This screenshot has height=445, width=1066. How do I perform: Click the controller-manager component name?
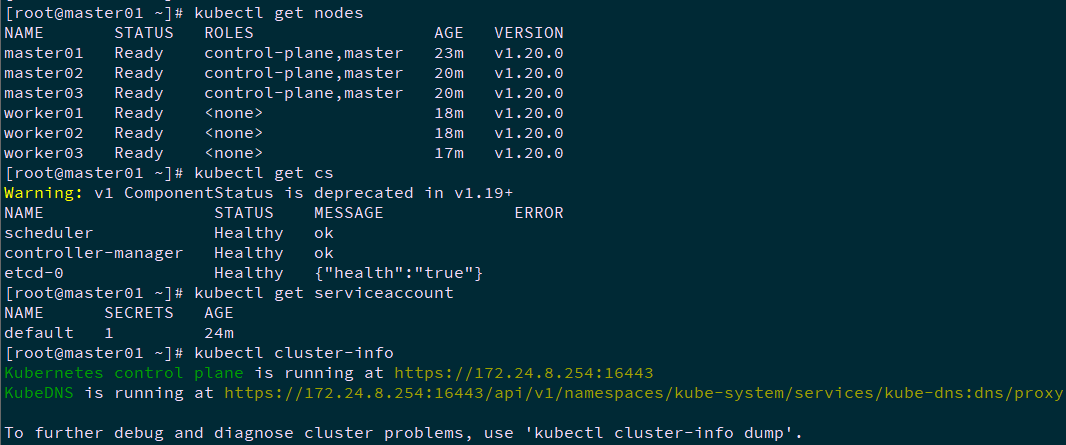pyautogui.click(x=94, y=253)
